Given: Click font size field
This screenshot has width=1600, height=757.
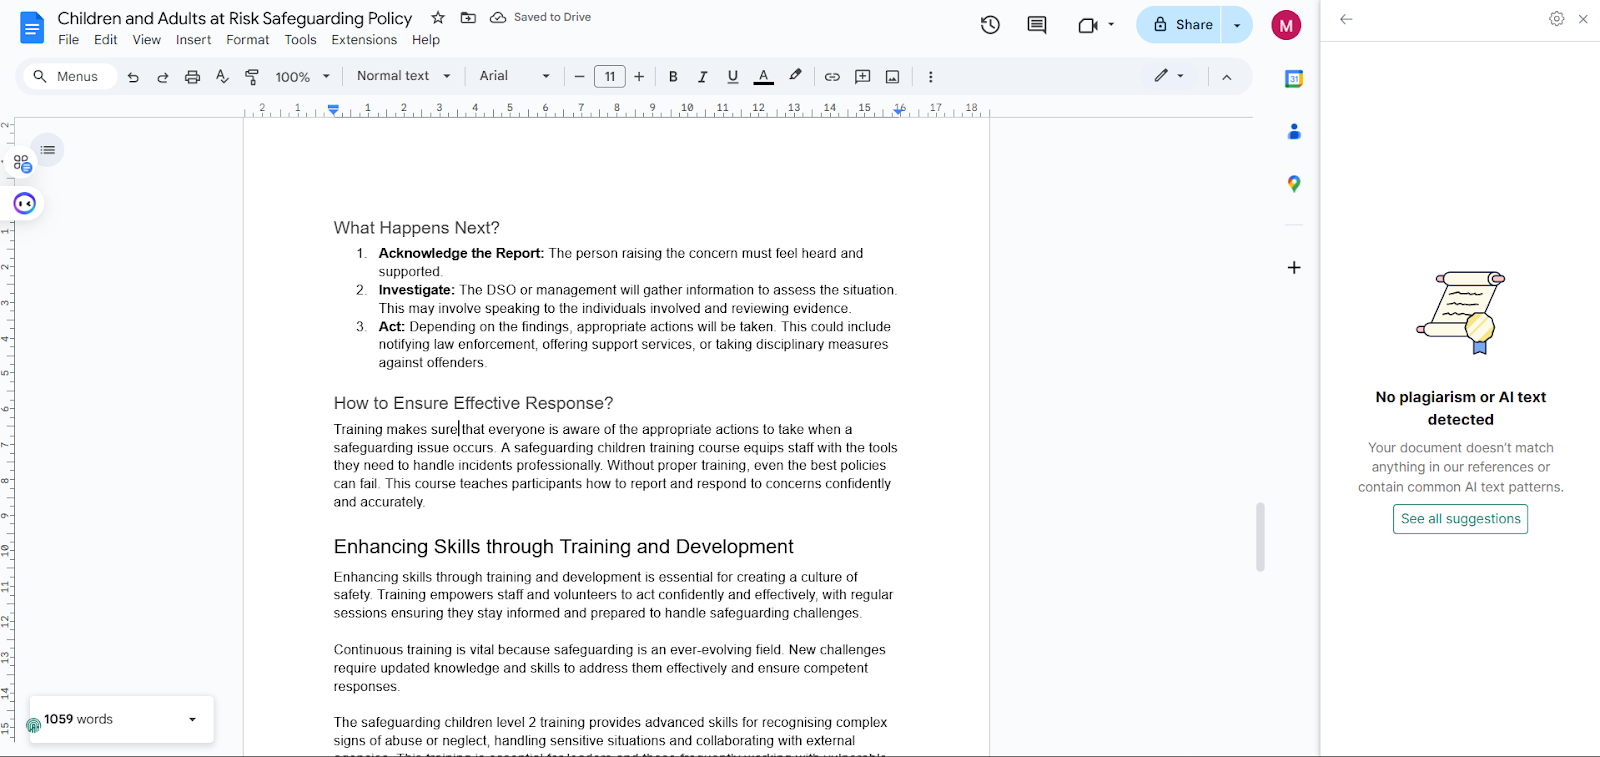Looking at the screenshot, I should [610, 77].
